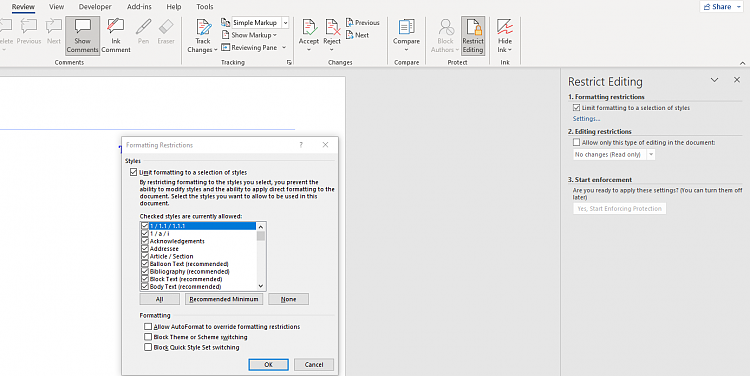Expand the Show Markup dropdown arrow
The height and width of the screenshot is (376, 750).
click(x=275, y=35)
